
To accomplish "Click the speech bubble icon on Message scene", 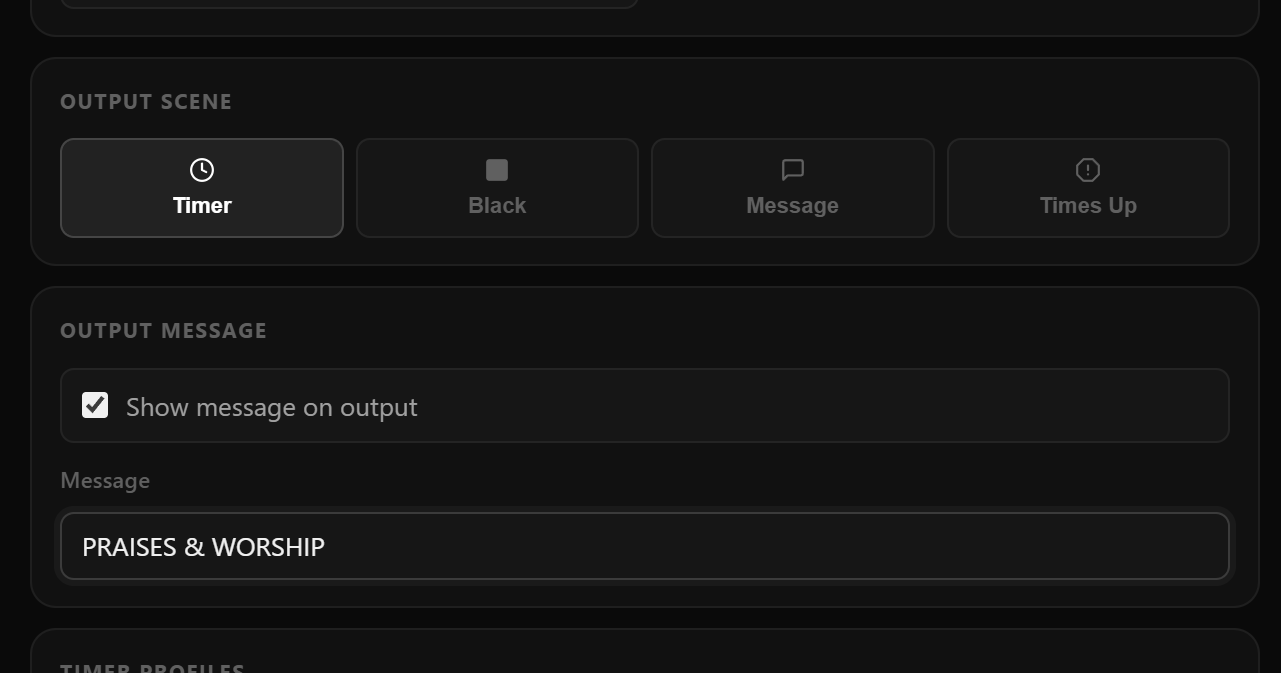I will (792, 169).
